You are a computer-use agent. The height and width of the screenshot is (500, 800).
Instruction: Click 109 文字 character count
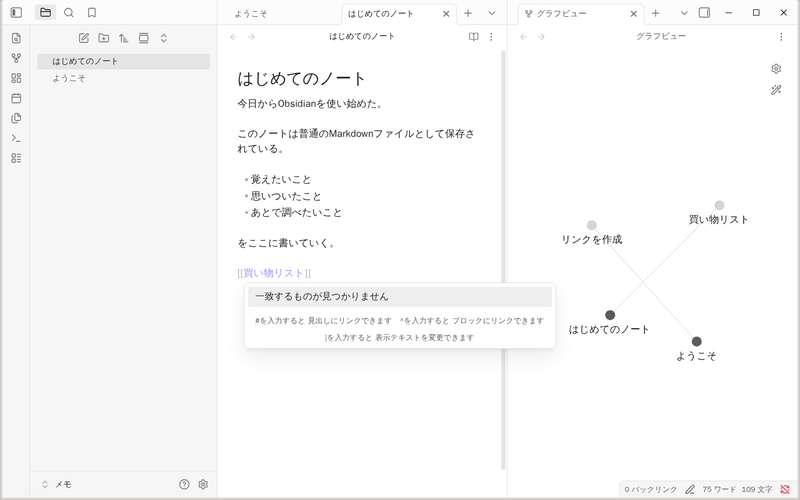tap(757, 490)
